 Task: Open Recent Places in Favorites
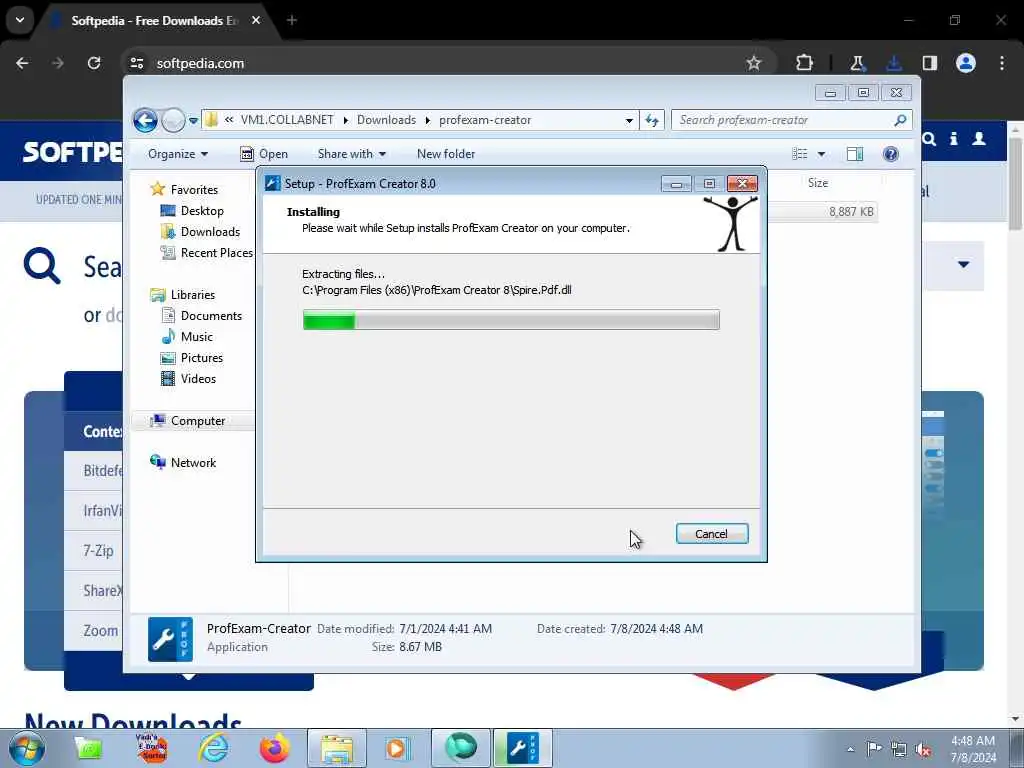coord(216,253)
